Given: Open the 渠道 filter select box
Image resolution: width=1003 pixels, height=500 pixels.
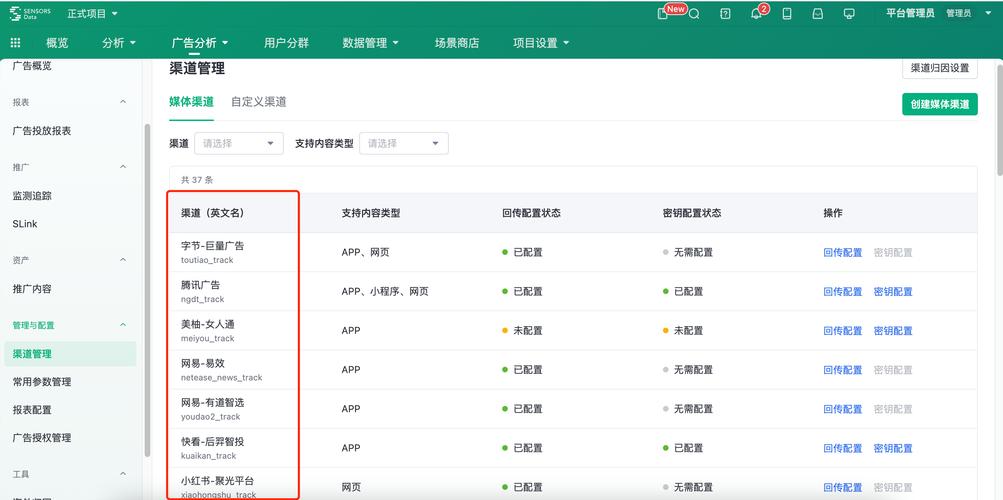Looking at the screenshot, I should (239, 143).
